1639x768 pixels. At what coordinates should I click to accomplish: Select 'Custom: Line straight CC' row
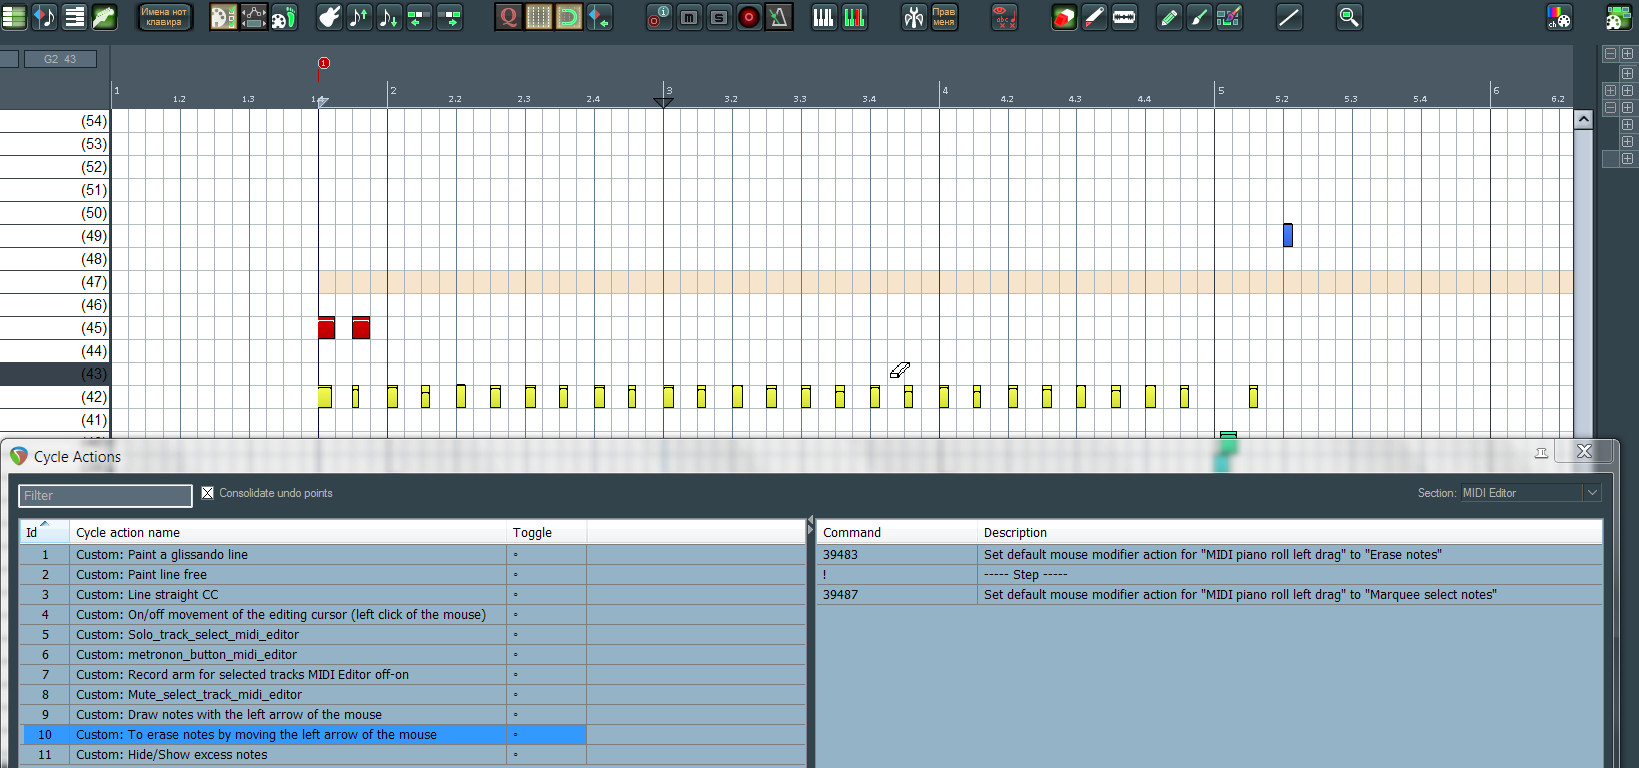[413, 595]
